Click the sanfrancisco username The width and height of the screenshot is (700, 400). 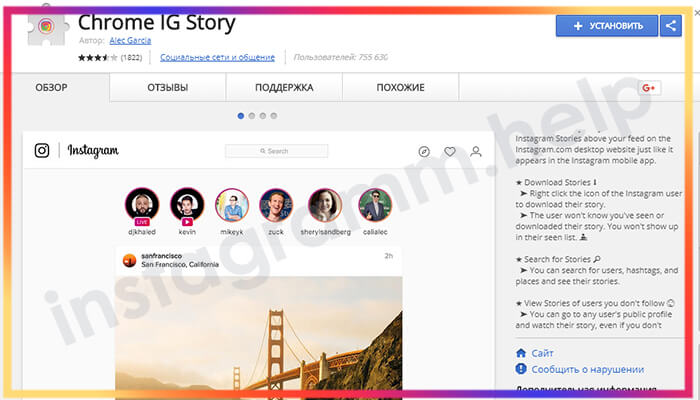click(x=162, y=256)
